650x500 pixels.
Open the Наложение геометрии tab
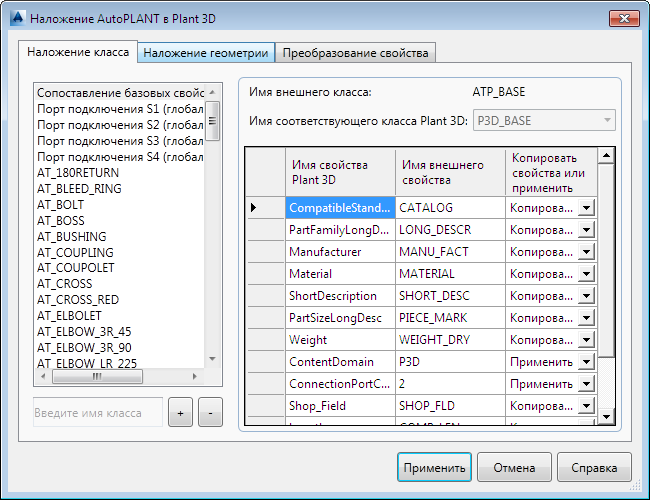click(206, 53)
